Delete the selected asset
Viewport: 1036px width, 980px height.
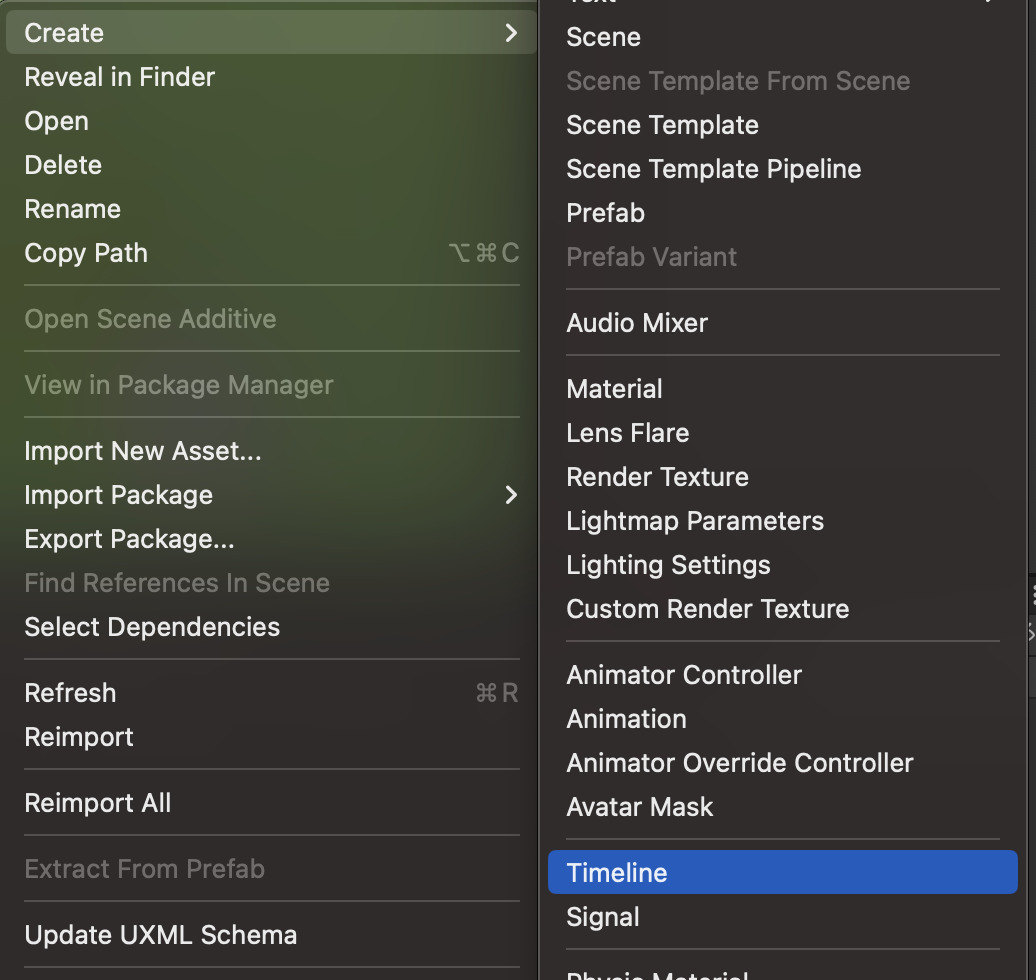tap(62, 164)
